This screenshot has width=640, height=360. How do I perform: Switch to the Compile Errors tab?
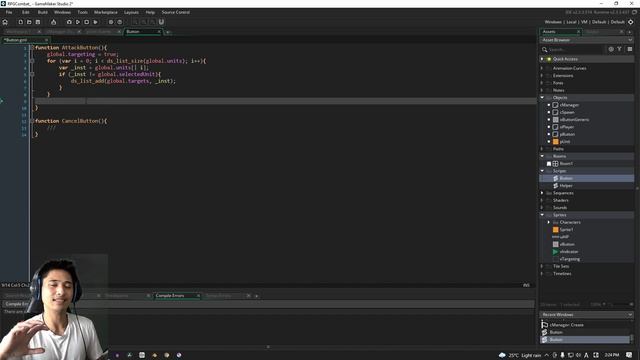pyautogui.click(x=170, y=296)
